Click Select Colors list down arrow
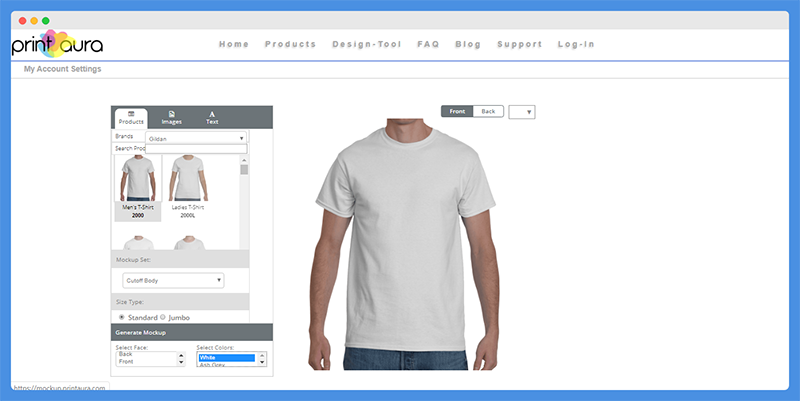The image size is (800, 401). point(262,362)
